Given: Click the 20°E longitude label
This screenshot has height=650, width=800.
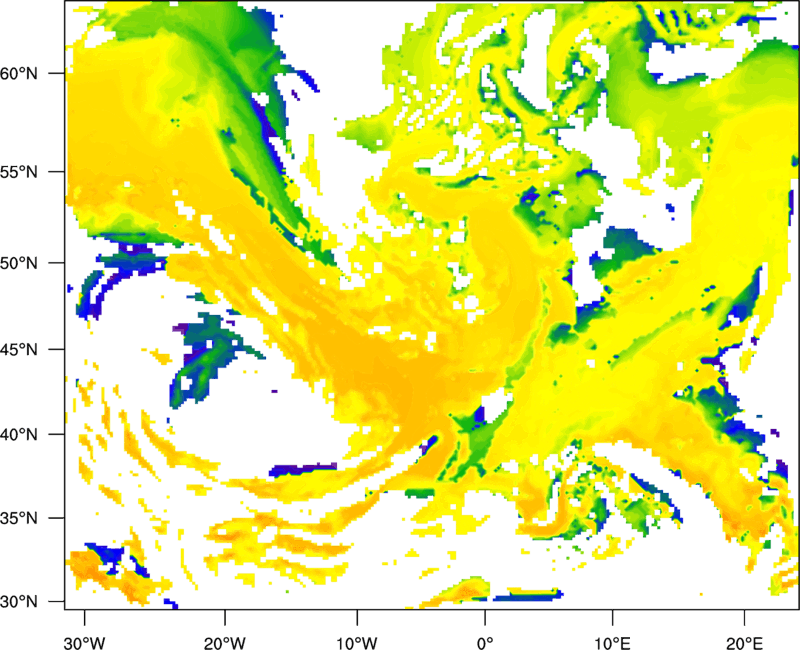Looking at the screenshot, I should coord(744,643).
